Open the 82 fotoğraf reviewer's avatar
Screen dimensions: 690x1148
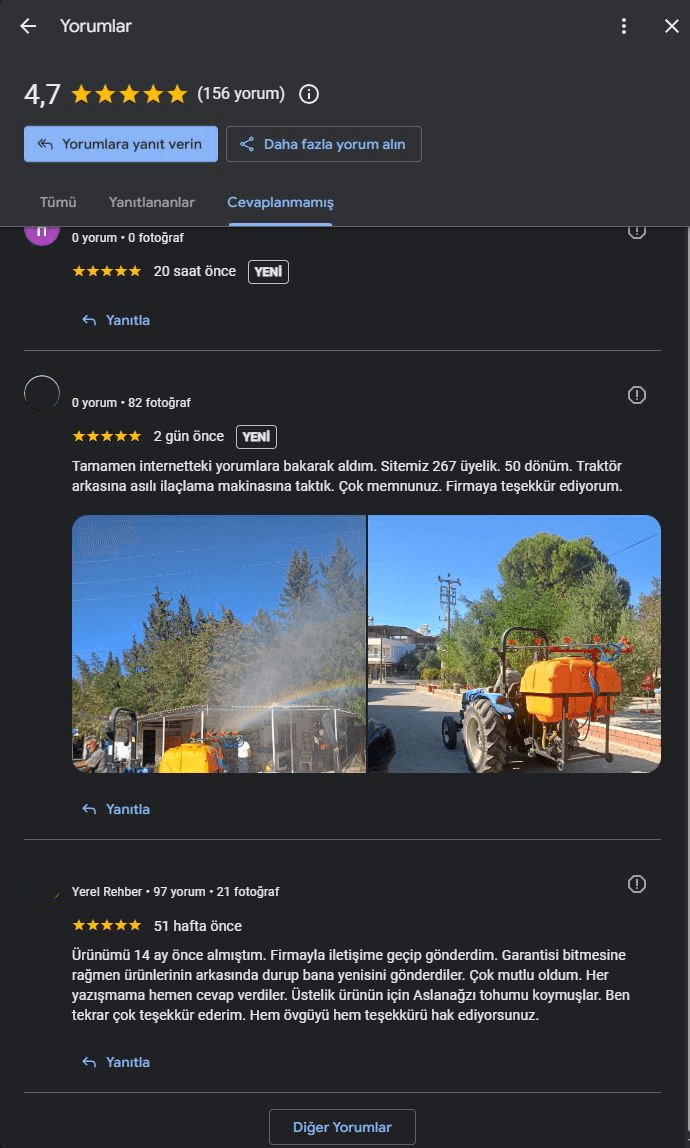[x=42, y=393]
